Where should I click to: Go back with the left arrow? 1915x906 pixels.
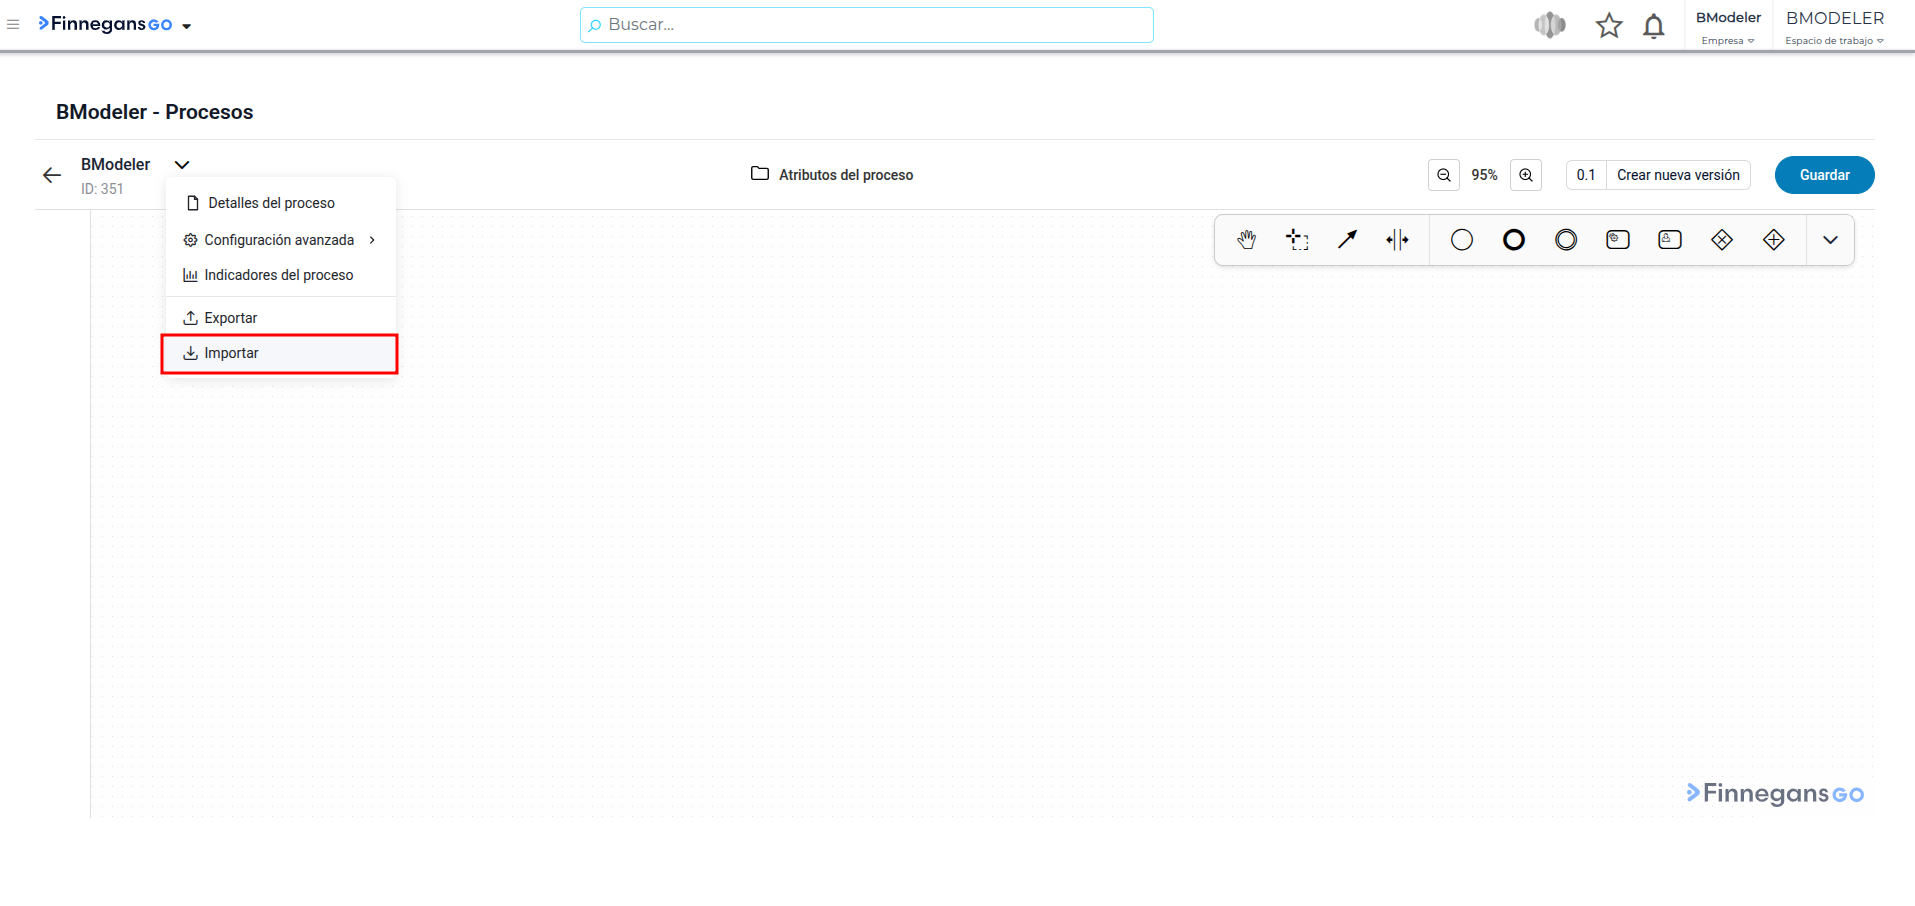(x=52, y=175)
